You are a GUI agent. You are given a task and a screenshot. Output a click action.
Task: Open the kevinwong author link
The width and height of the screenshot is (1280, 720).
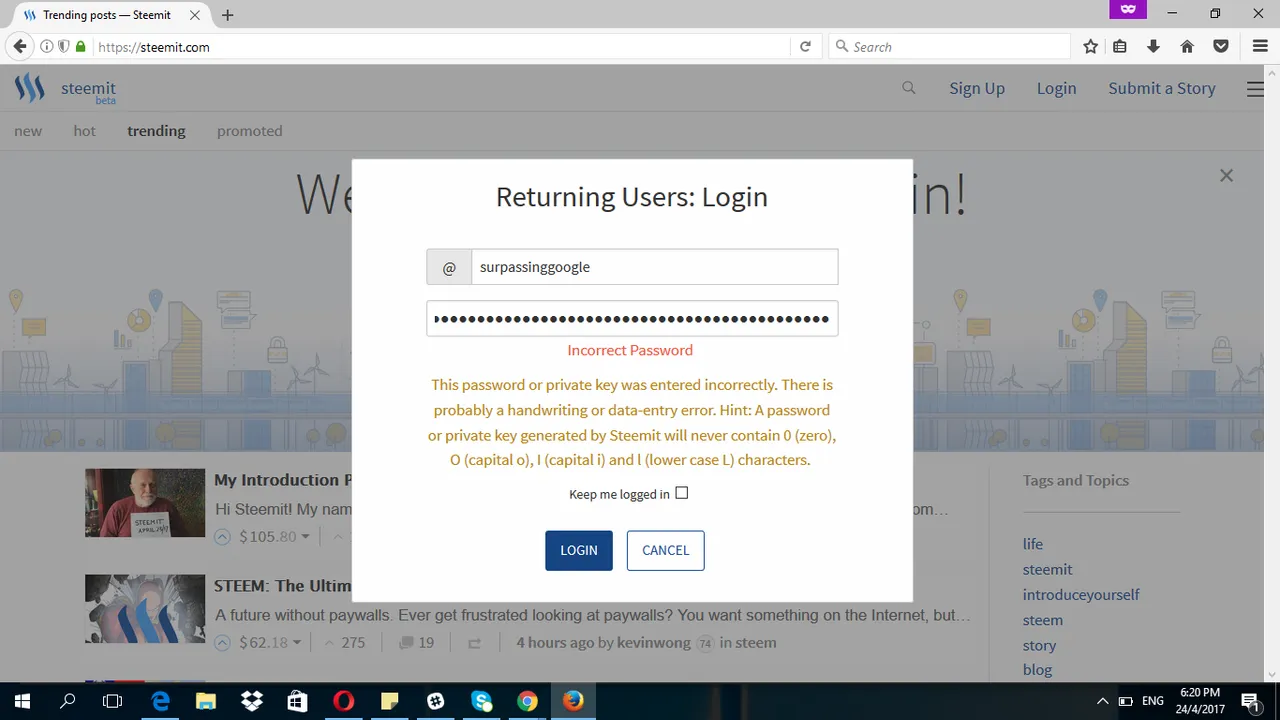pos(654,643)
